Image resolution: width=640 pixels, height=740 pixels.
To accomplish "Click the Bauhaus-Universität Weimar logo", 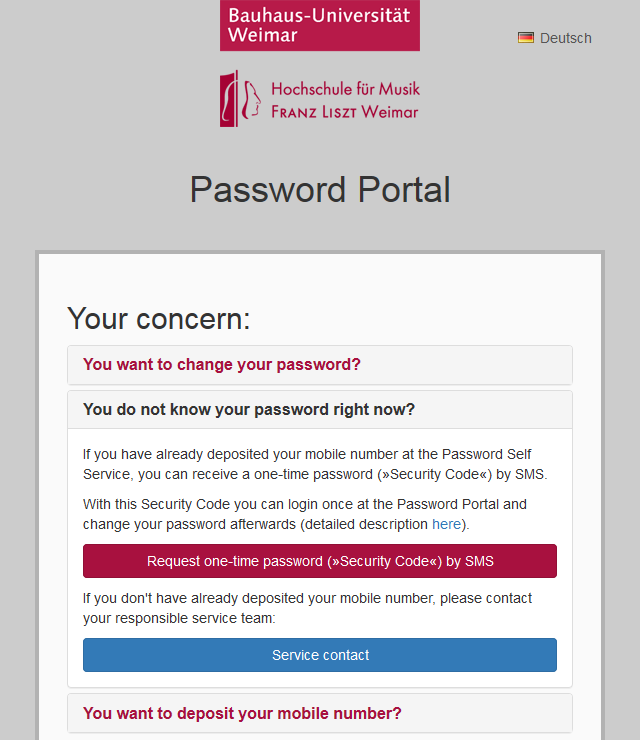I will [x=319, y=25].
